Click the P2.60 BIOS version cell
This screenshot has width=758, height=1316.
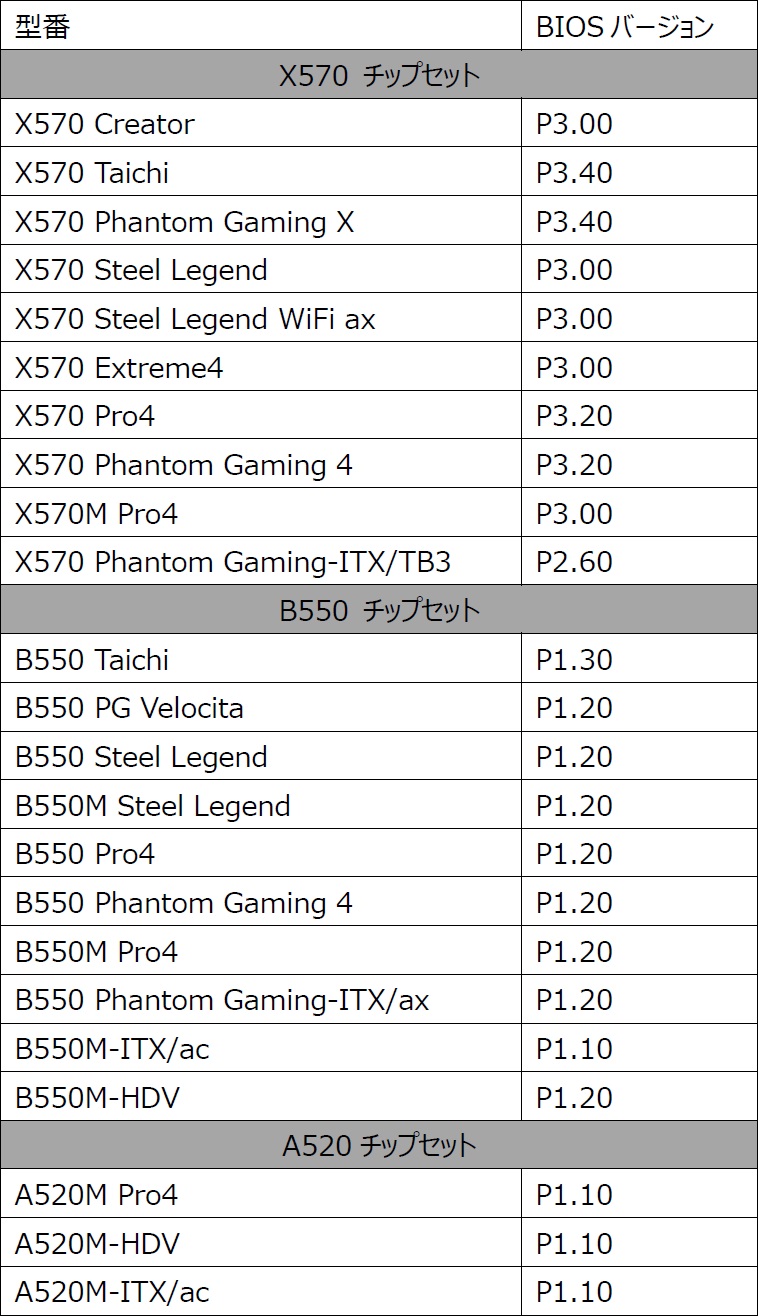tap(574, 562)
